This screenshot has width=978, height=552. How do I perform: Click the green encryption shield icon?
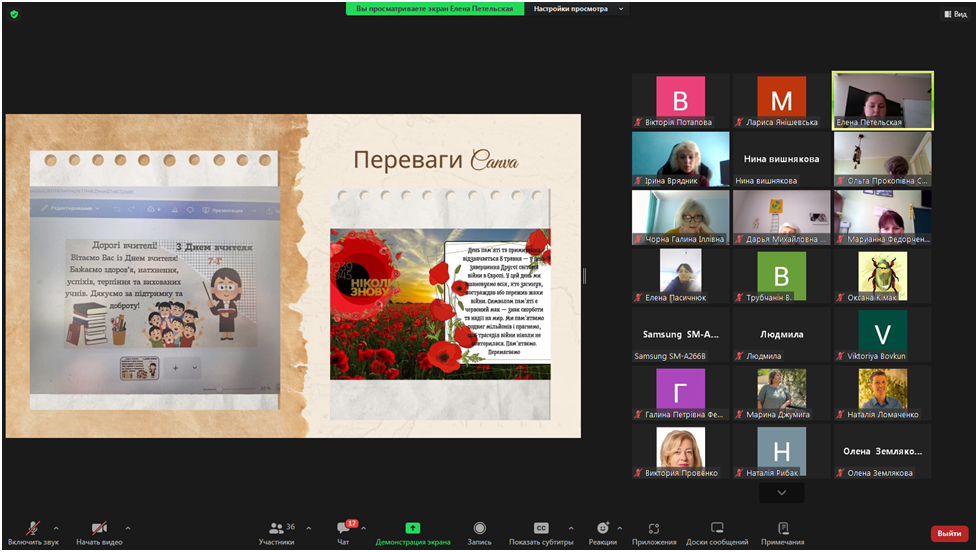(x=14, y=14)
